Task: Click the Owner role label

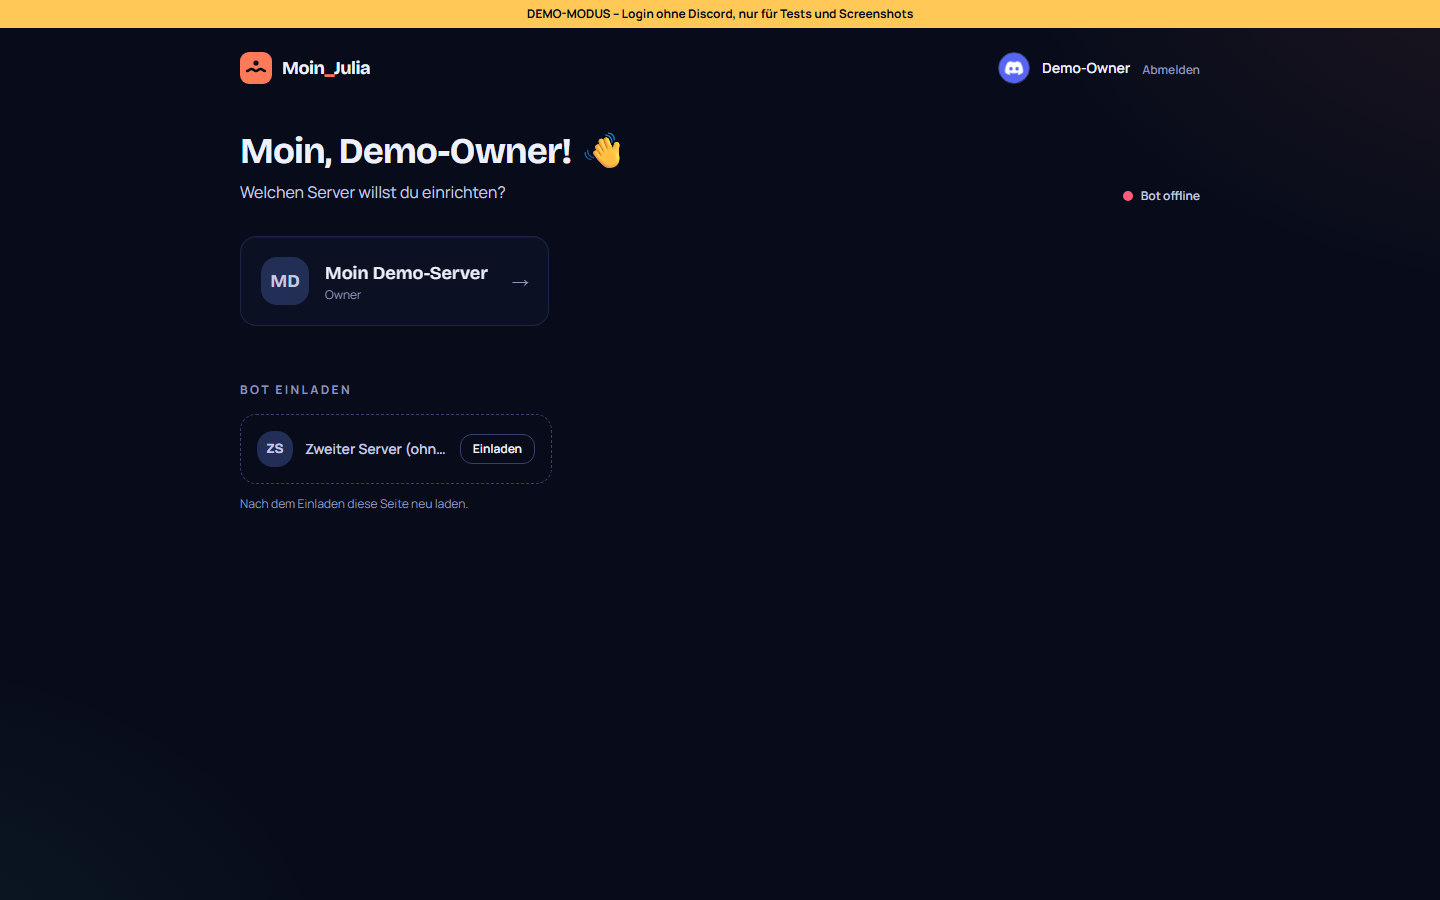Action: click(x=343, y=295)
